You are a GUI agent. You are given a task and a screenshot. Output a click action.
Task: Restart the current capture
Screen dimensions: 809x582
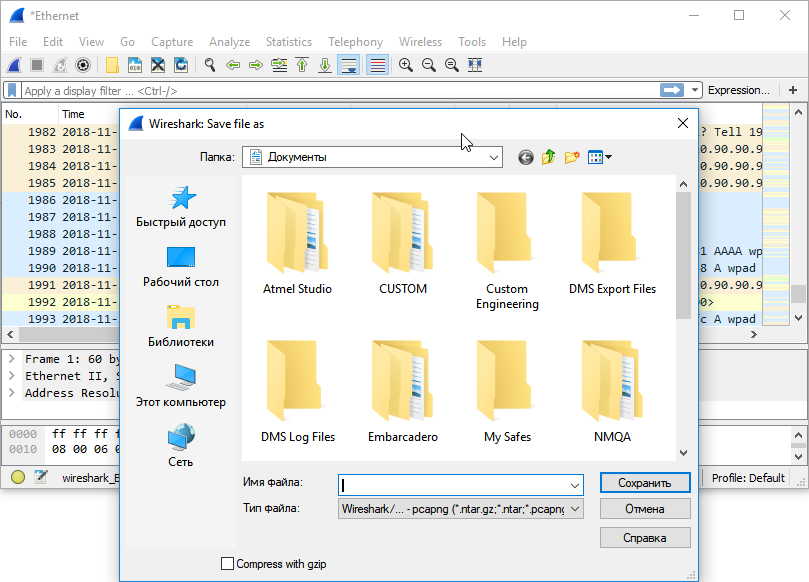coord(60,65)
